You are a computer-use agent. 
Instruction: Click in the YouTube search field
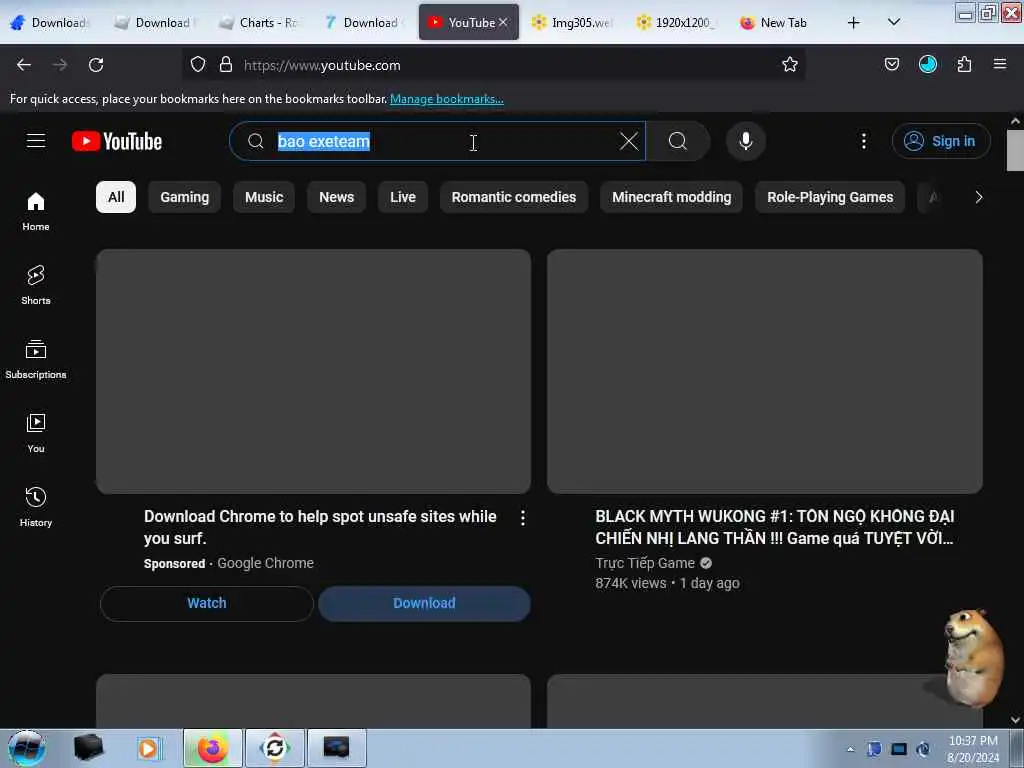click(x=438, y=141)
